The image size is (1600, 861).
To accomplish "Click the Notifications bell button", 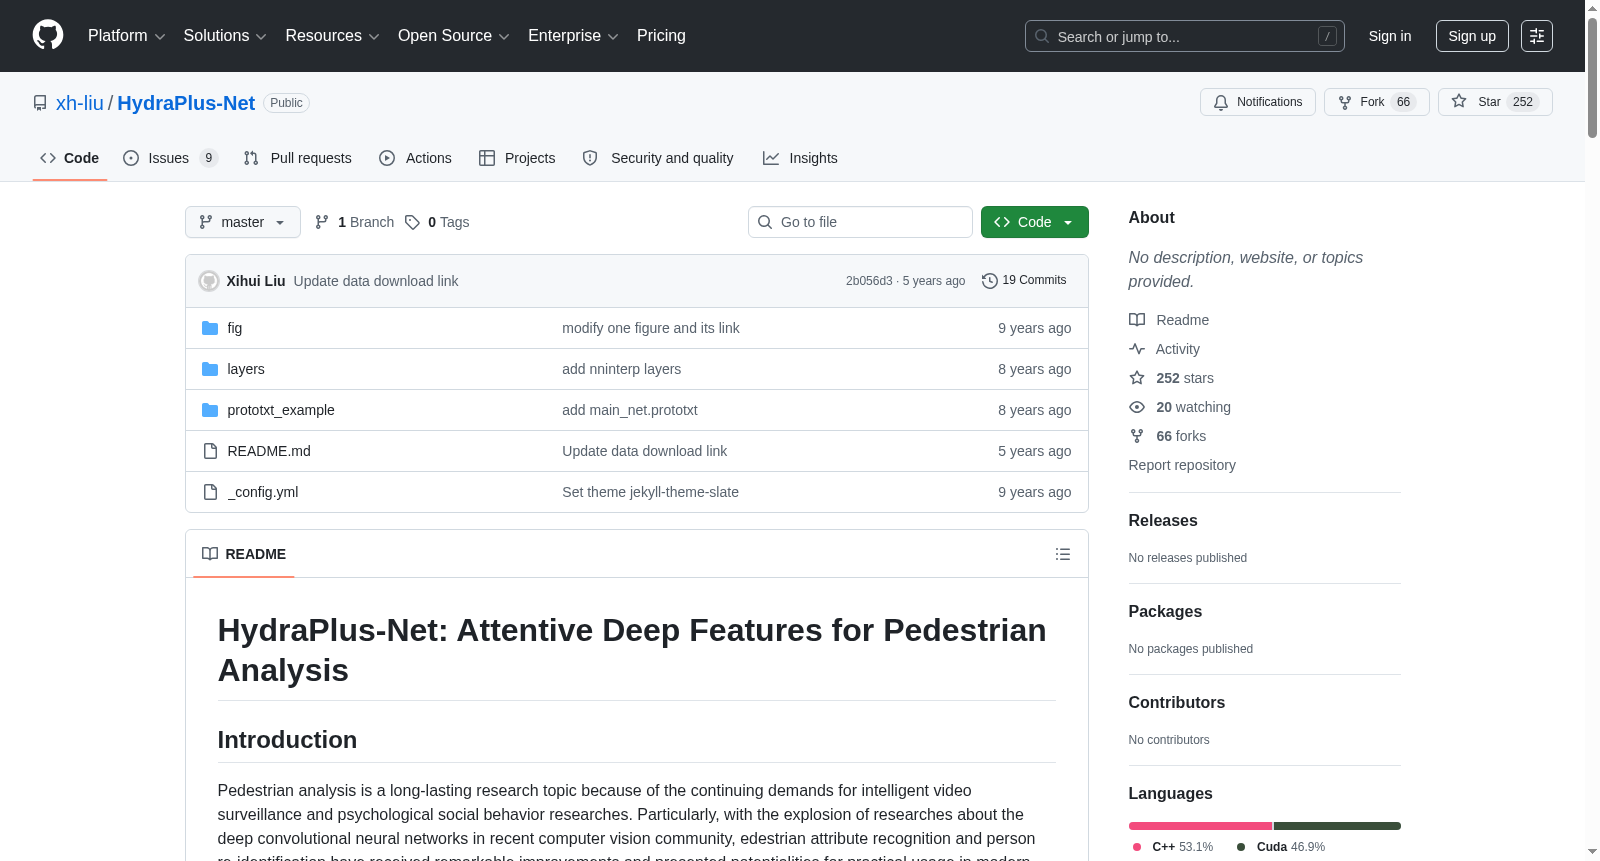I will click(1258, 102).
